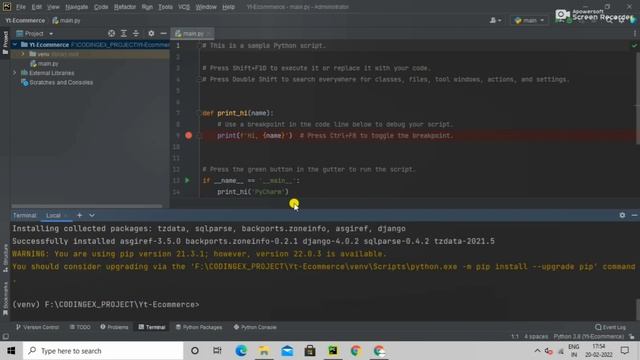Launch Microsoft Edge from taskbar
The image size is (640, 360).
241,351
